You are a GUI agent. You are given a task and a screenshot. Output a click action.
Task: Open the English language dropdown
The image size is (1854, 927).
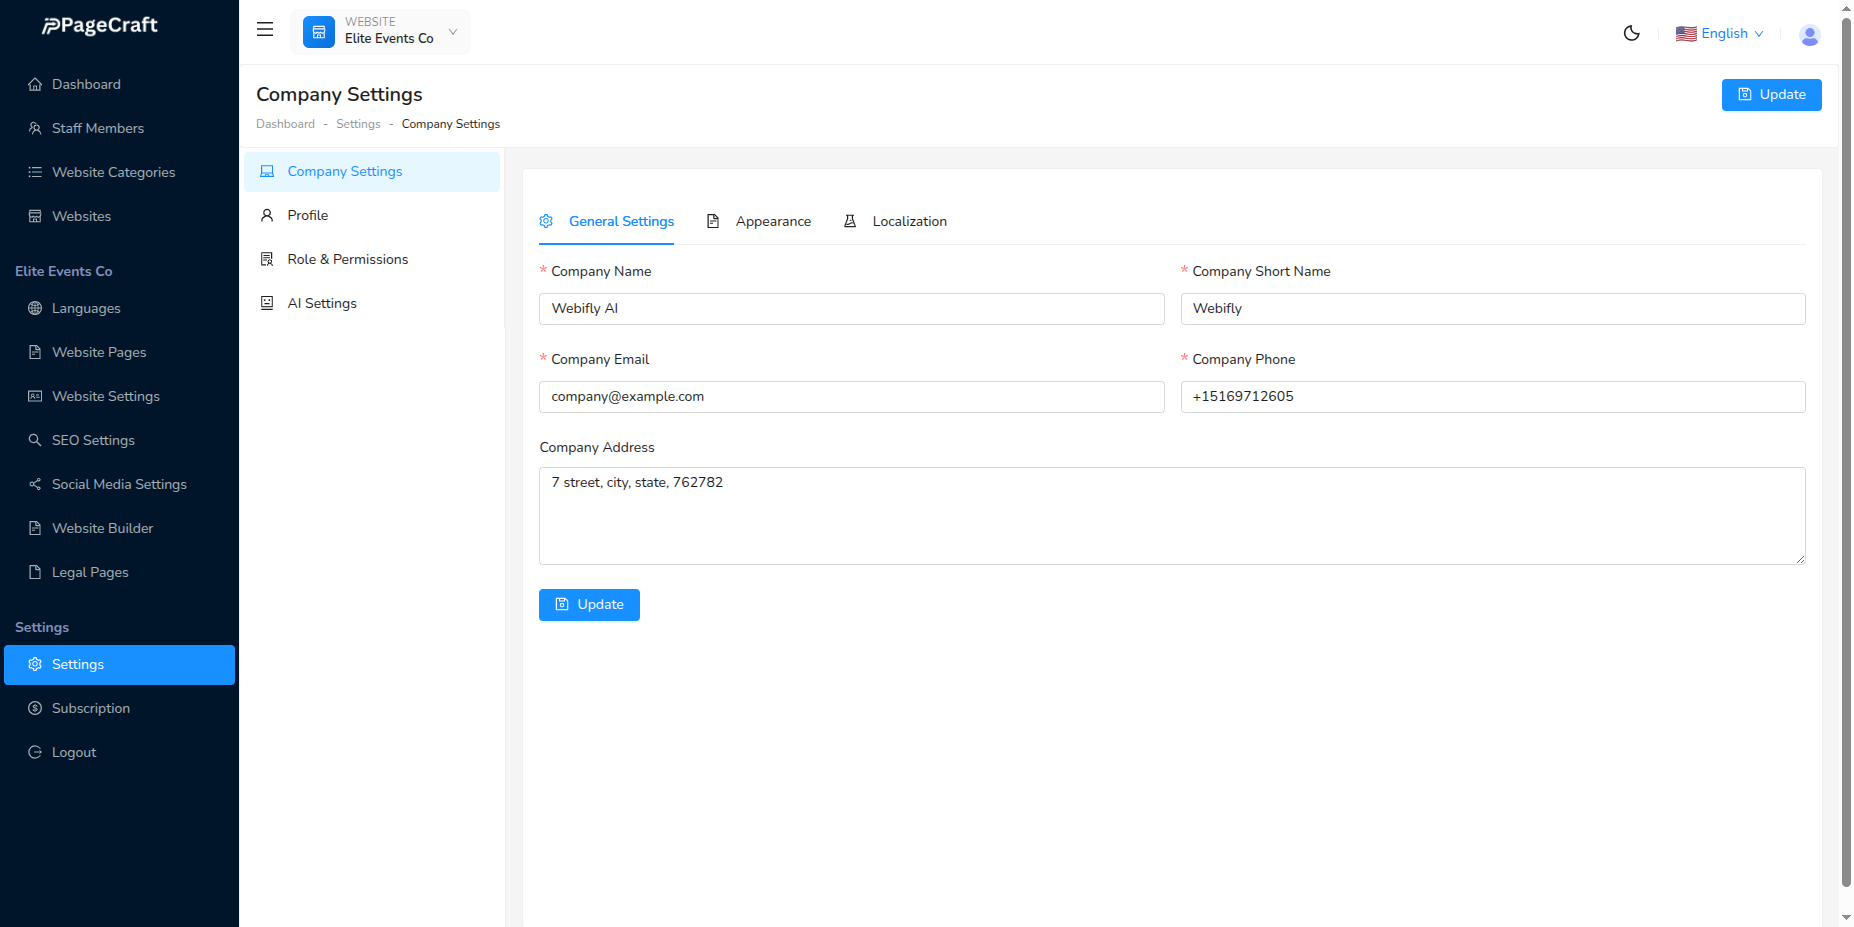[1720, 34]
